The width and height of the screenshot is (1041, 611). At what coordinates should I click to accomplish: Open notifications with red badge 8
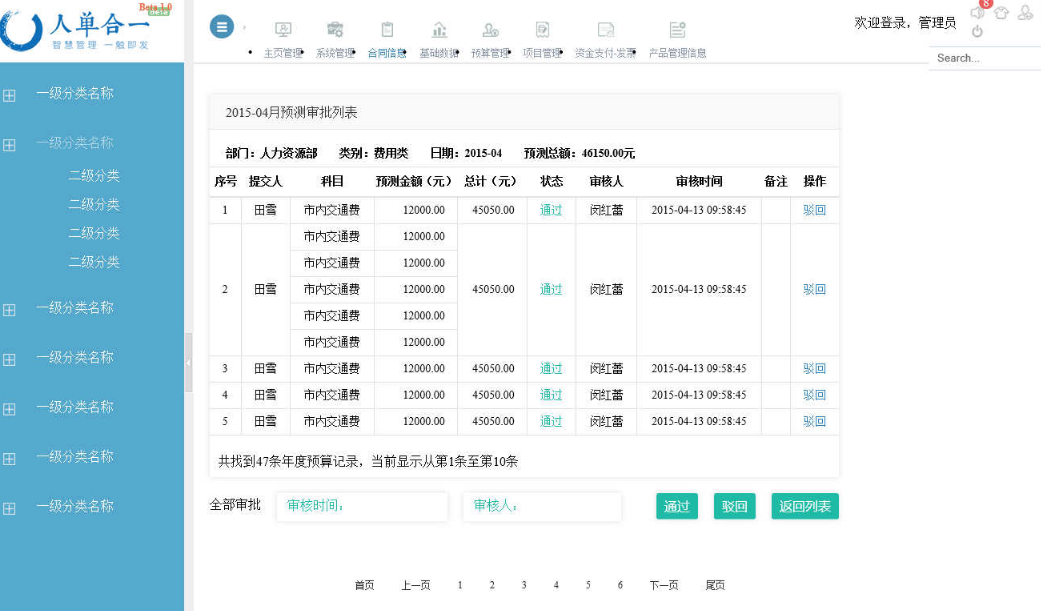978,13
